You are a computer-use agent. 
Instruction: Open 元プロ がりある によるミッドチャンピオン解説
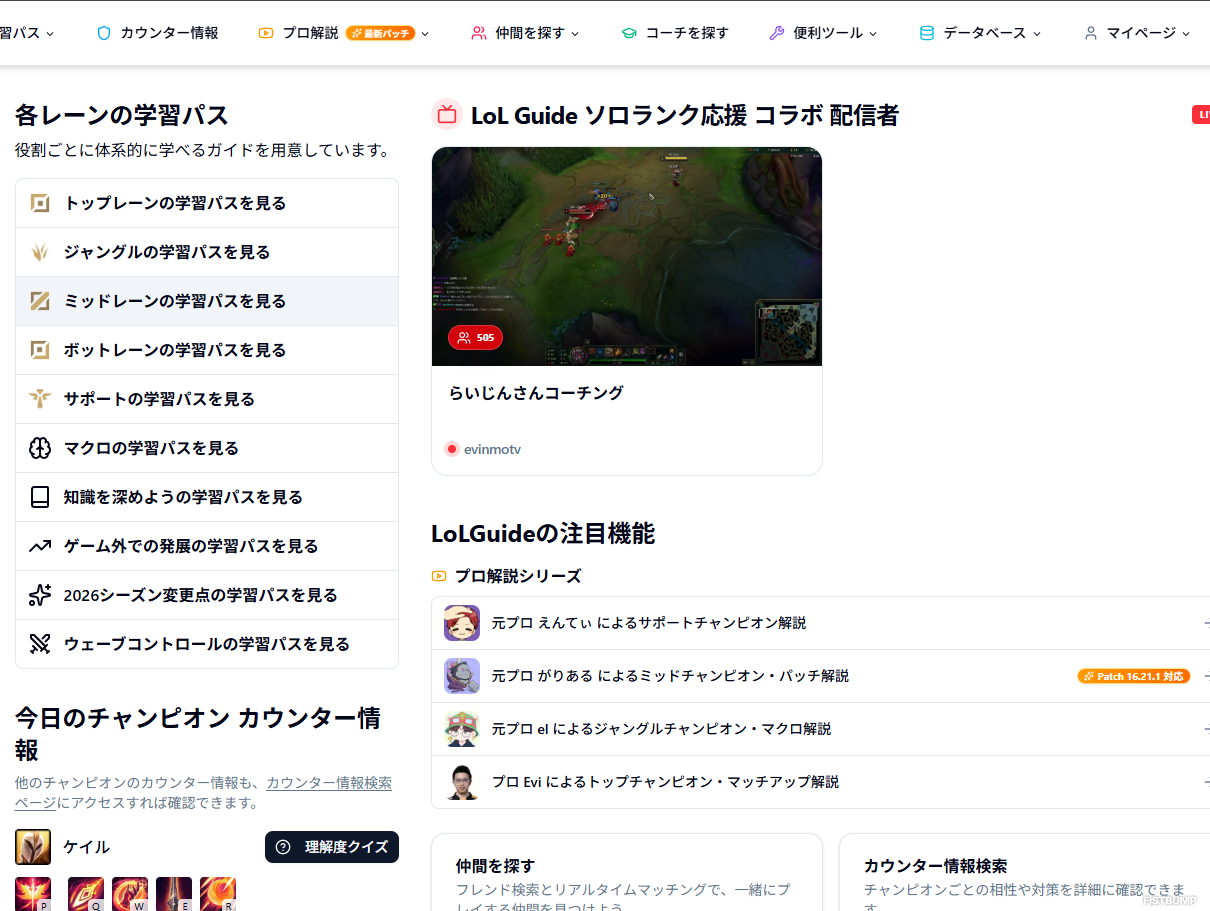point(821,676)
